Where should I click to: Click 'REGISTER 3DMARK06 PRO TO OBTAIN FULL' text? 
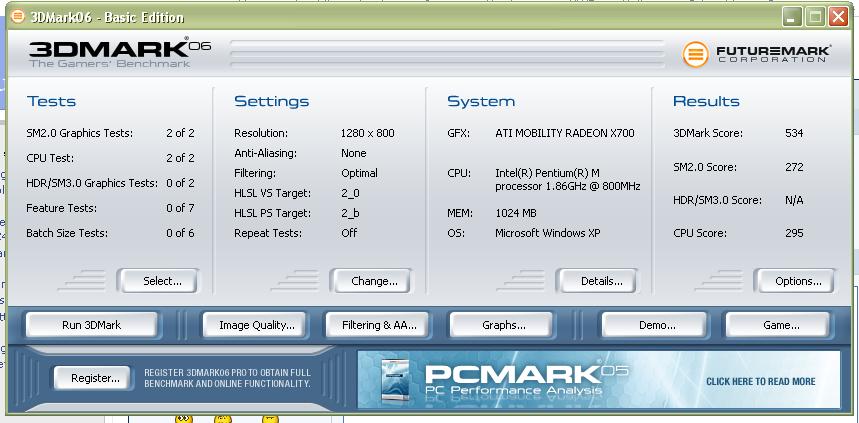(x=227, y=373)
